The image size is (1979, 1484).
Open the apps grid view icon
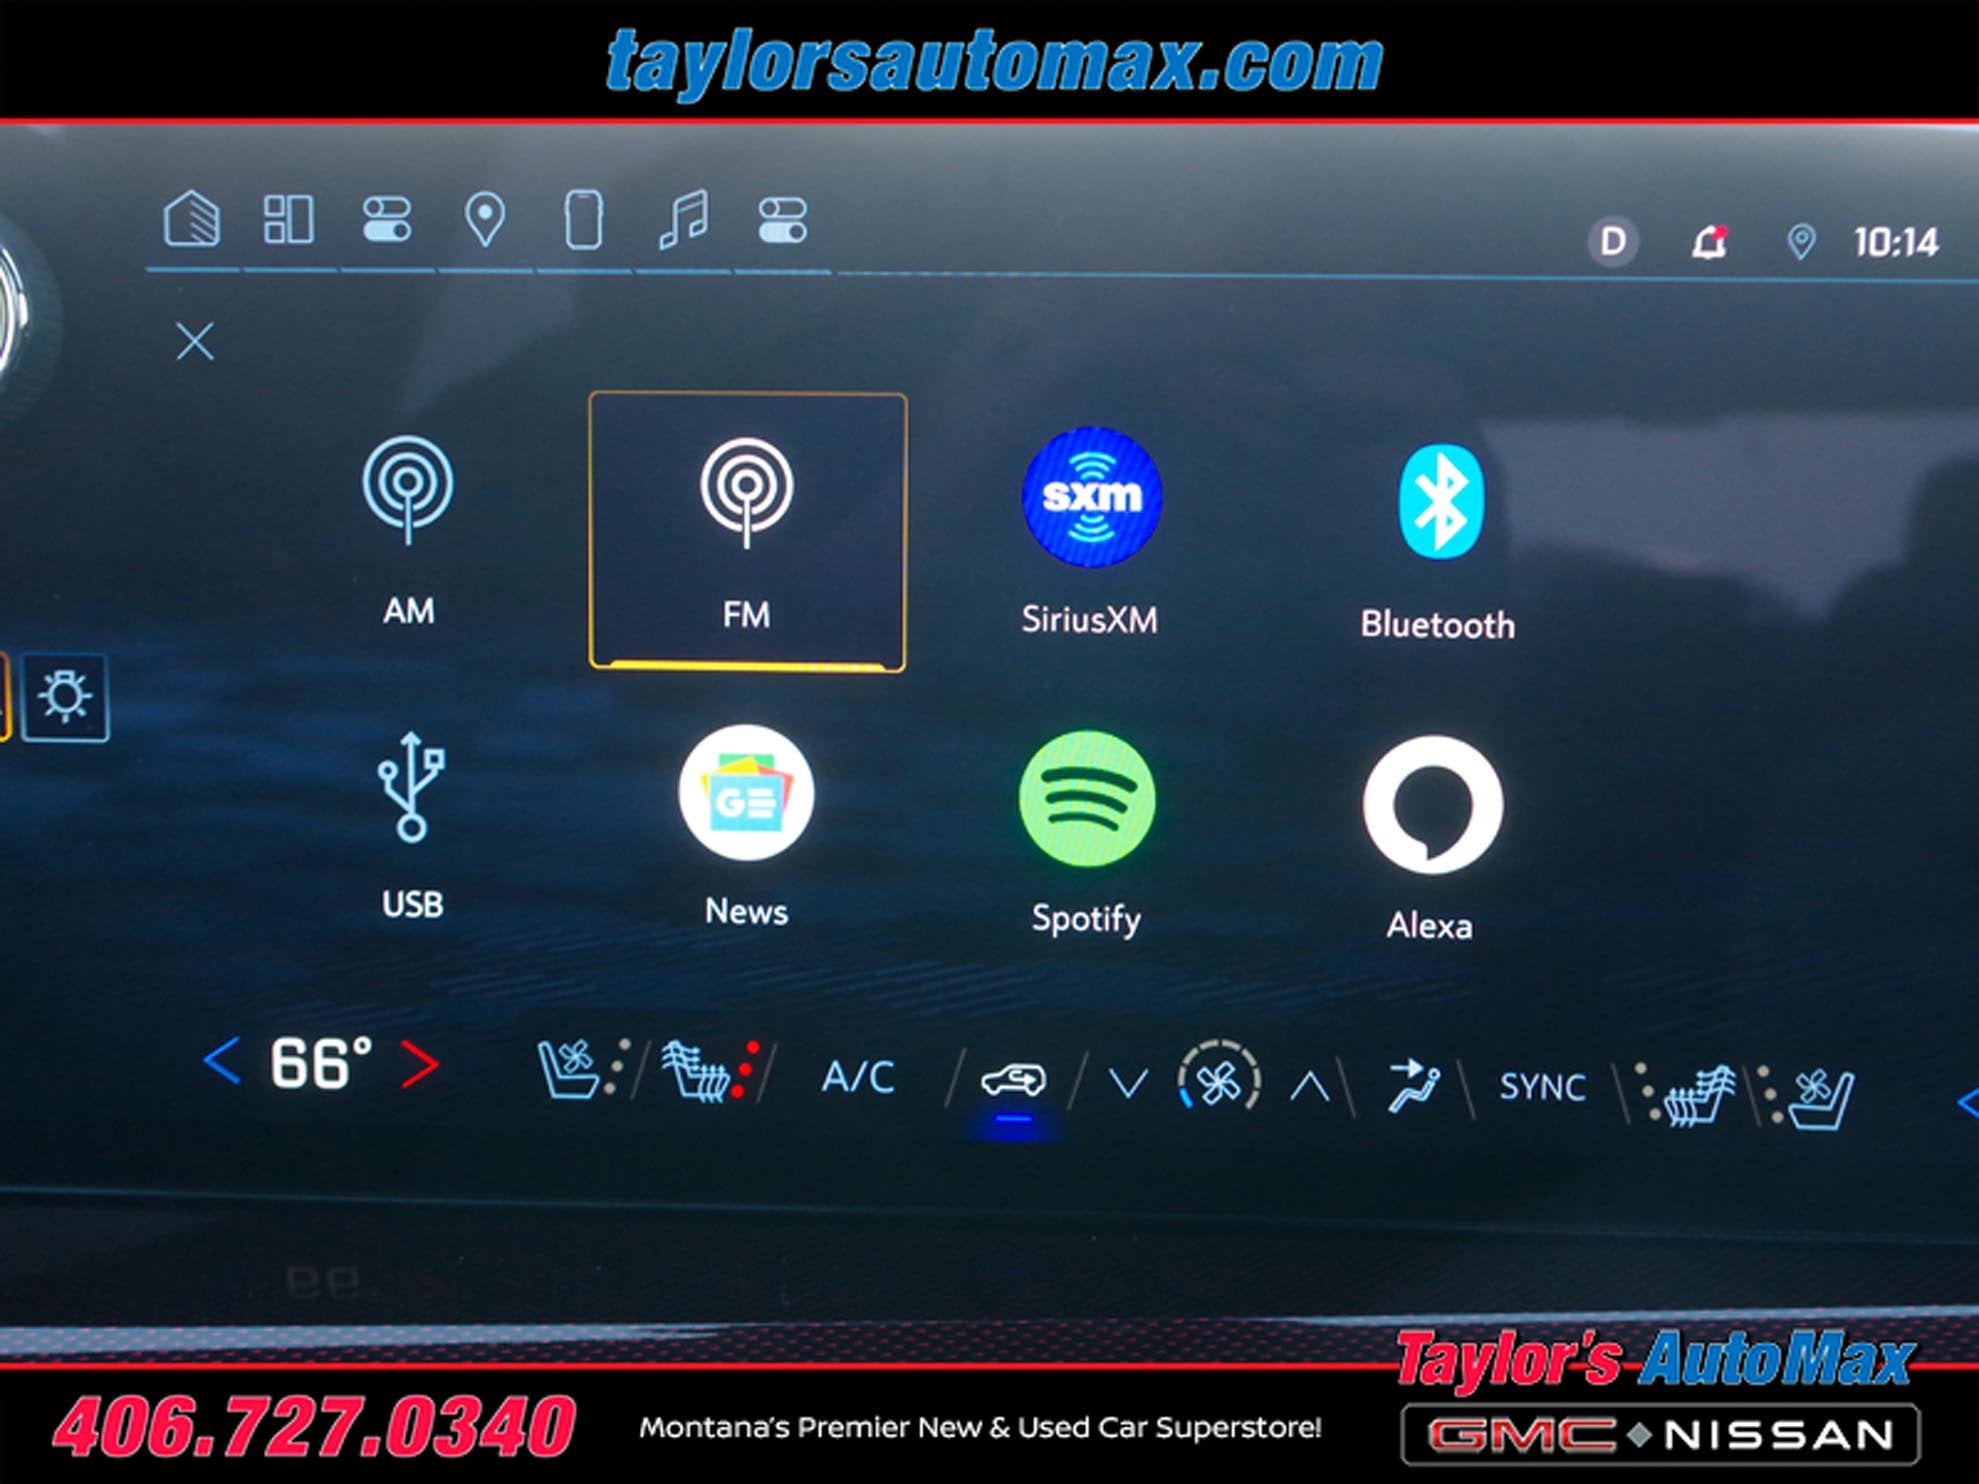coord(289,219)
